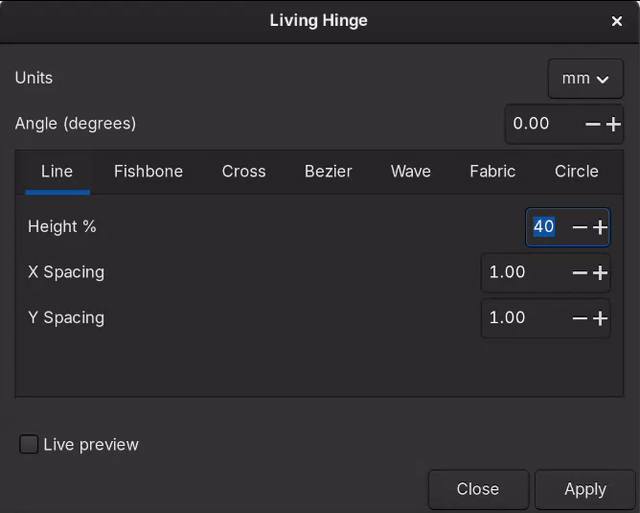Click the Apply button

585,489
